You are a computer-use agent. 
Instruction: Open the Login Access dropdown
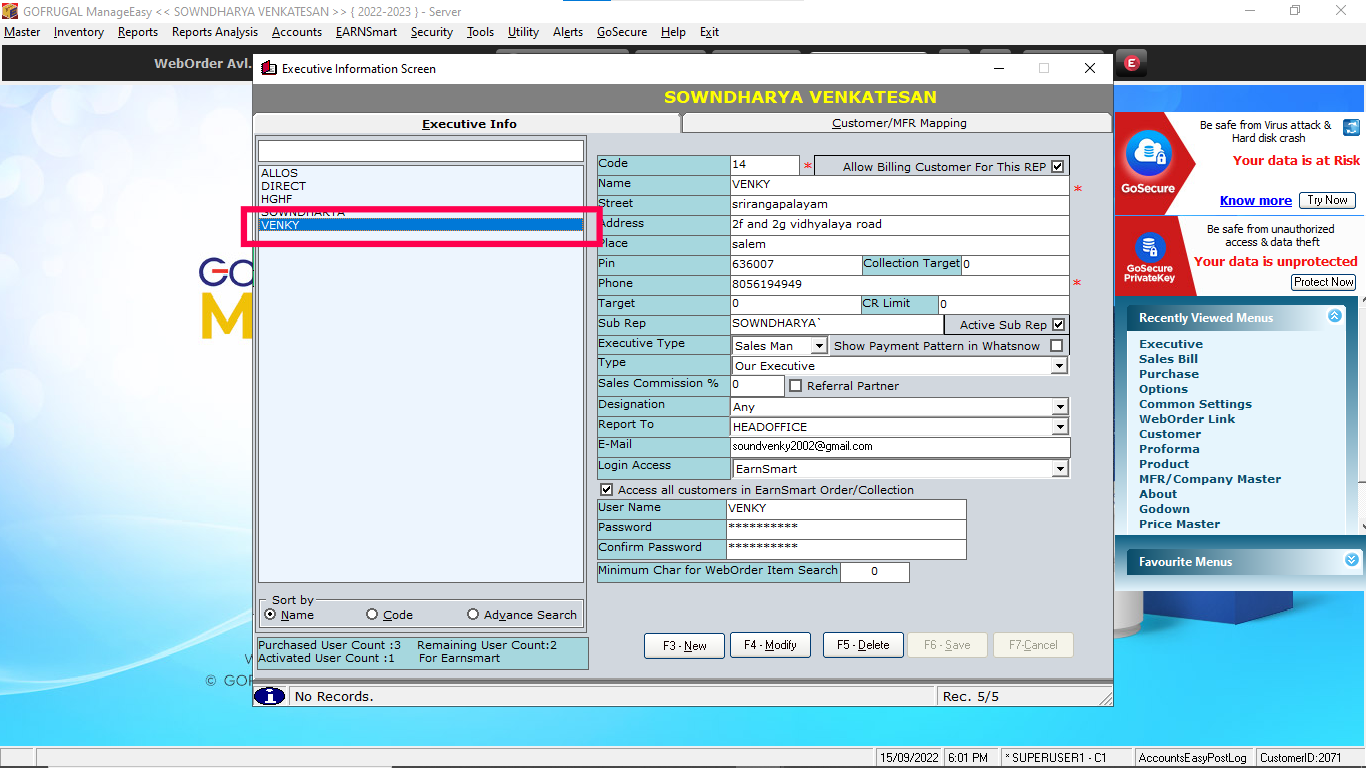(1060, 468)
